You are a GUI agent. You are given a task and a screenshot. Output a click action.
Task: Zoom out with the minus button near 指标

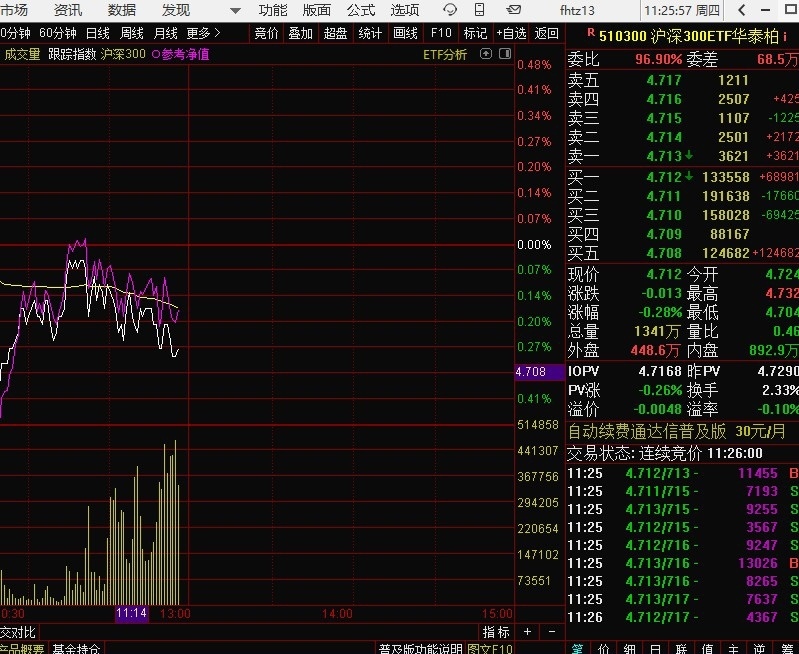(x=554, y=632)
